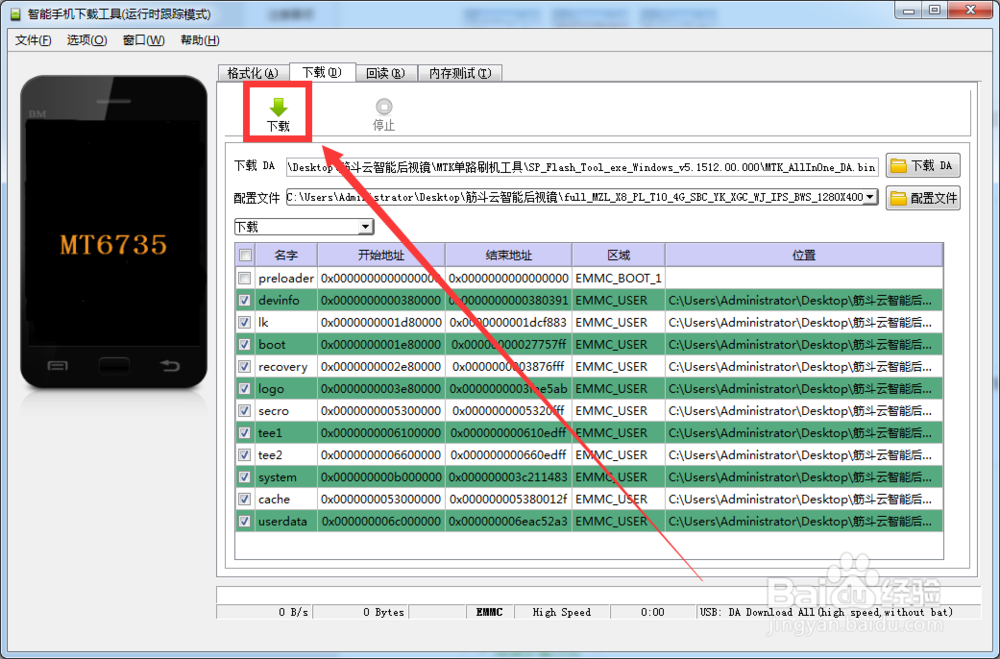Minimize the flash tool window
Screen dimensions: 1000x659
click(x=909, y=10)
